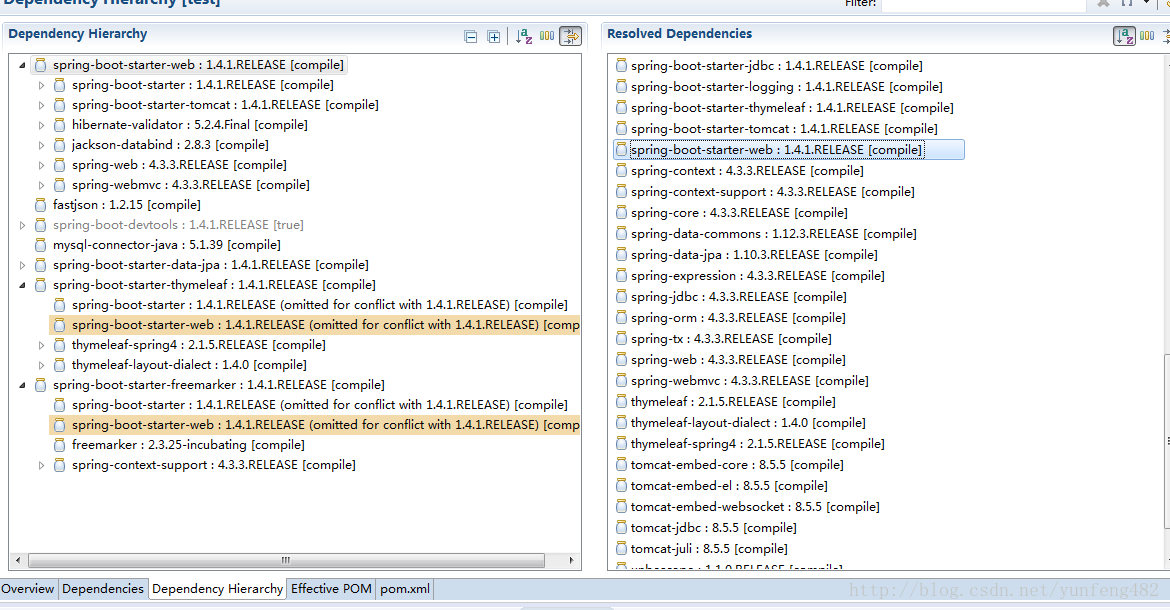The width and height of the screenshot is (1170, 610).
Task: Click jar icon of tomcat-embed-websocket
Action: point(621,506)
